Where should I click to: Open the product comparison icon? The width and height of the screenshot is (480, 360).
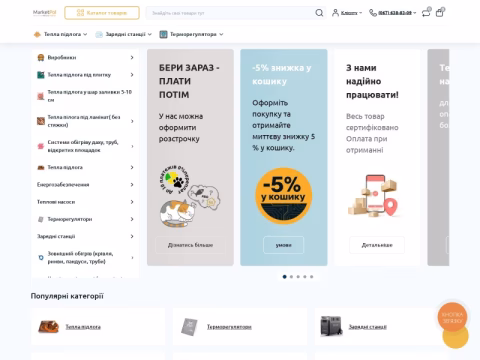click(426, 12)
